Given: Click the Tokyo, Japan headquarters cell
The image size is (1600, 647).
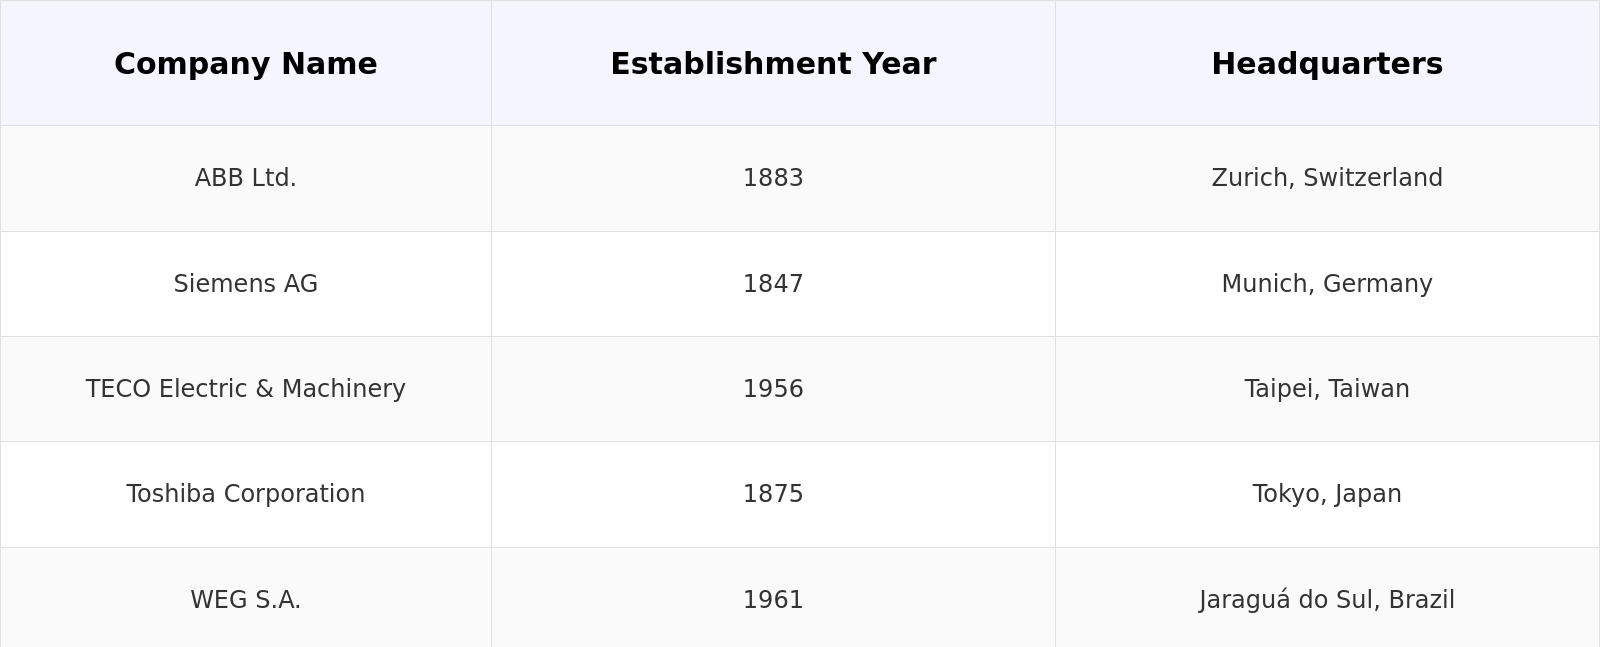Looking at the screenshot, I should click(x=1327, y=494).
